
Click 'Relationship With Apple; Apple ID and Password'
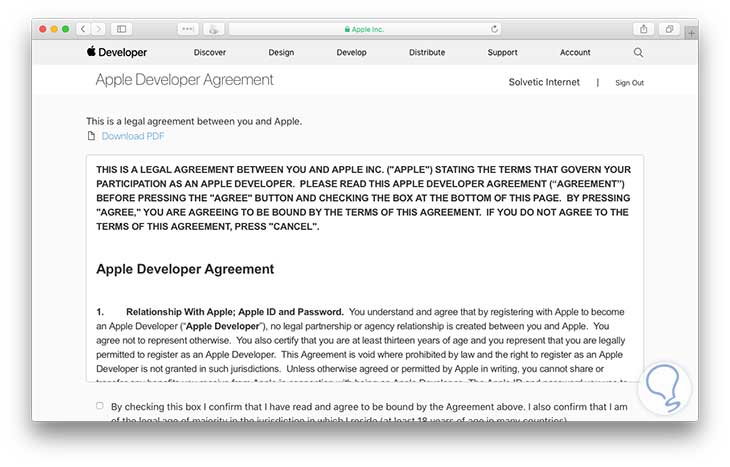click(x=235, y=312)
